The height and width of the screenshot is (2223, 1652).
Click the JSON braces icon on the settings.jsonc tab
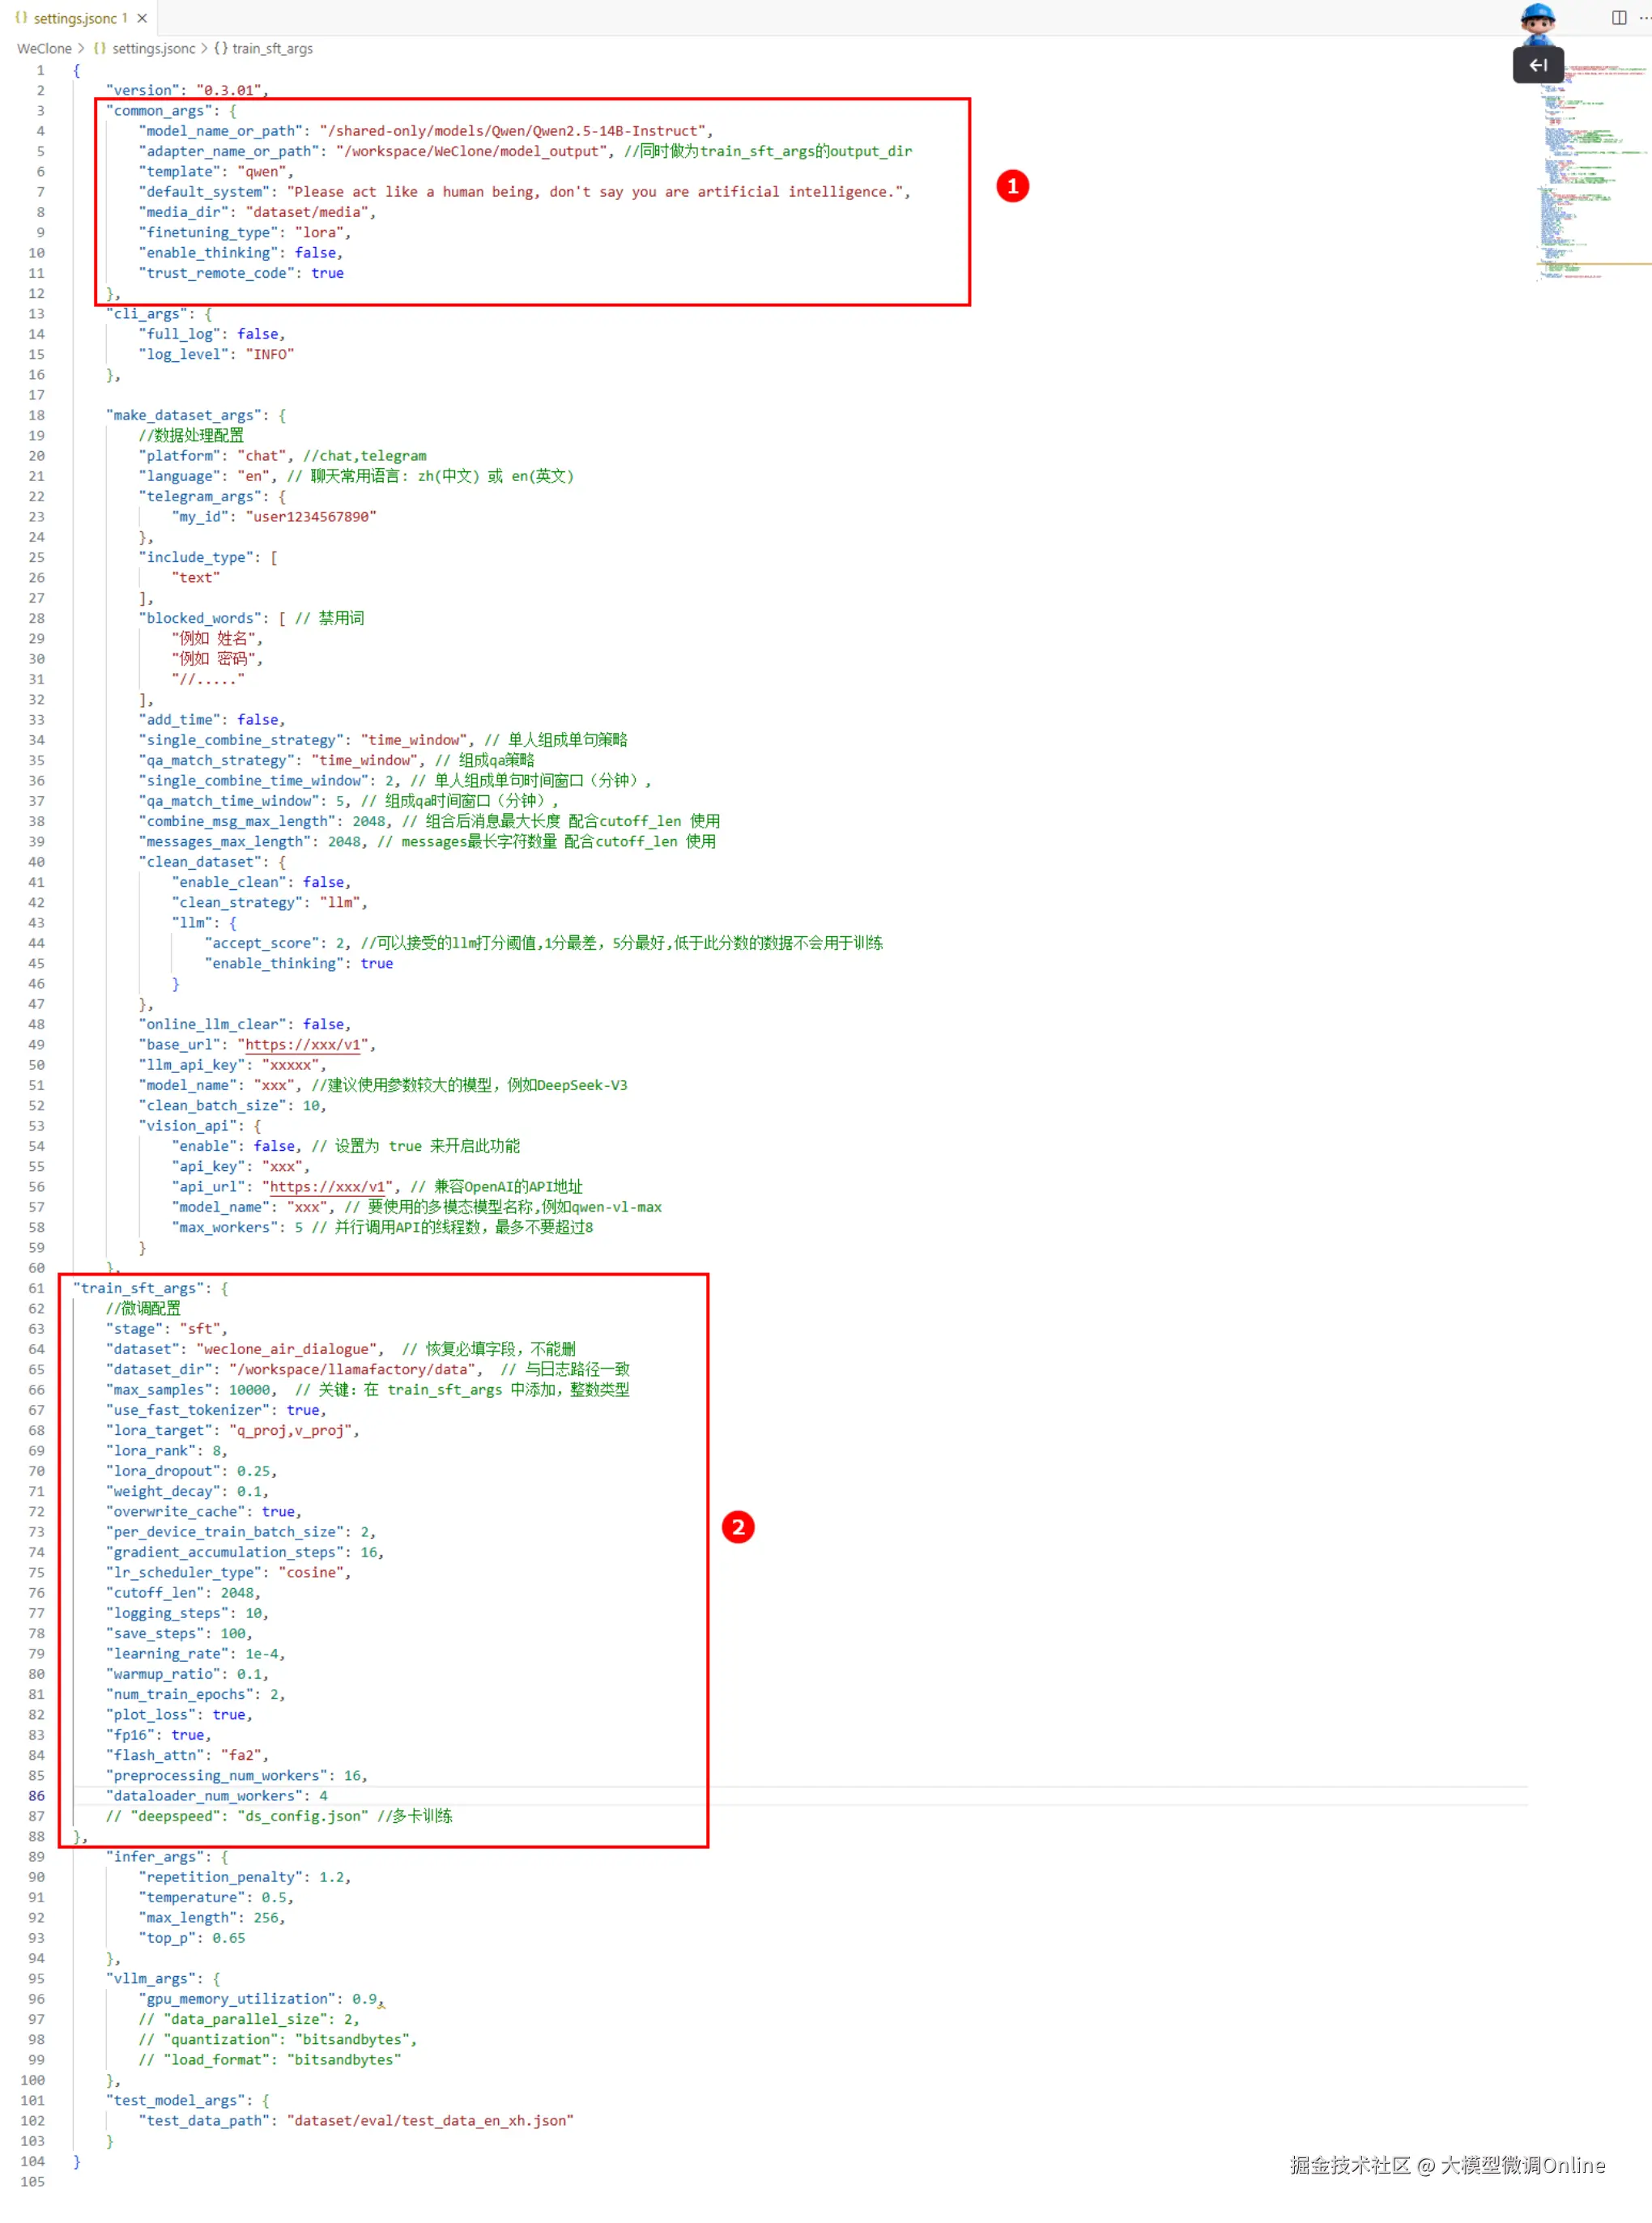pos(21,18)
